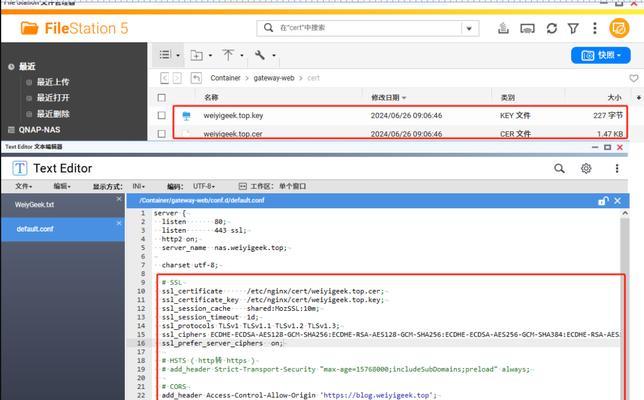Viewport: 644px width, 400px height.
Task: Open Text Editor search magnifier
Action: click(559, 168)
